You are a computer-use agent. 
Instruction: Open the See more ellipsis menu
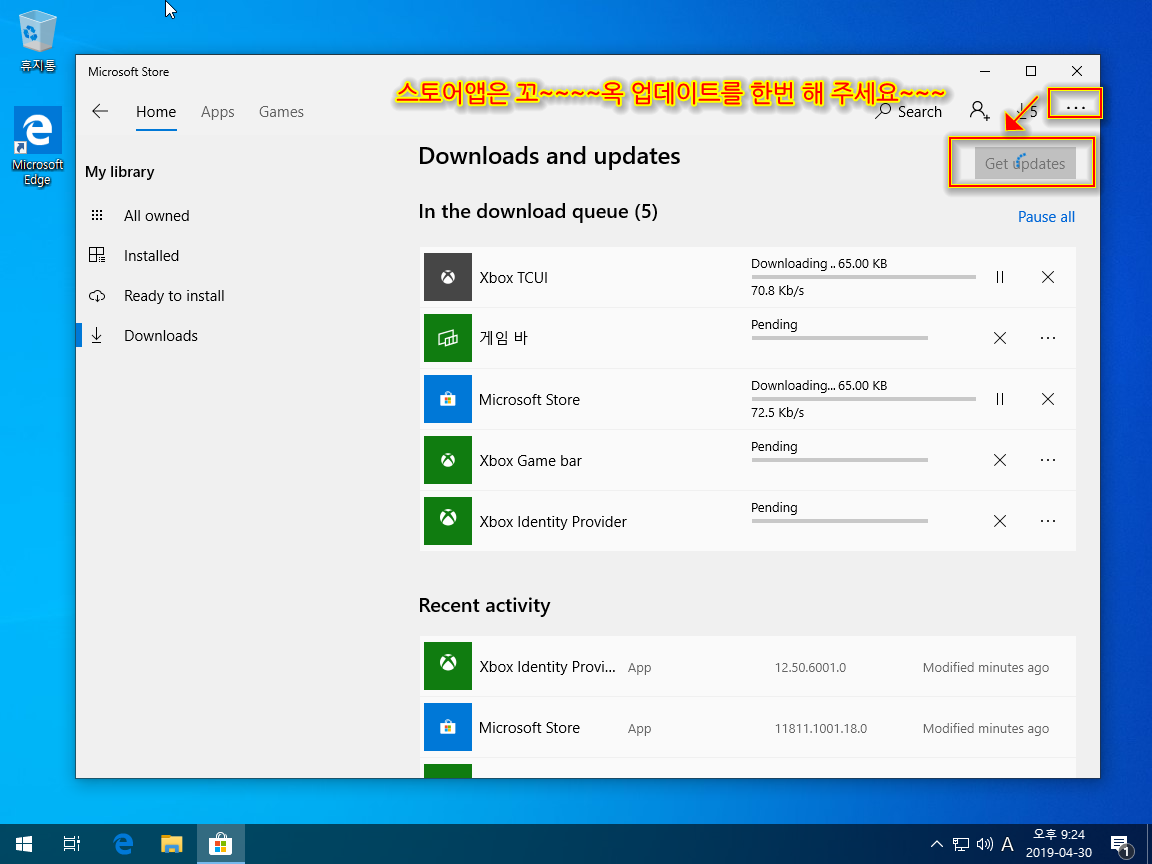1076,107
